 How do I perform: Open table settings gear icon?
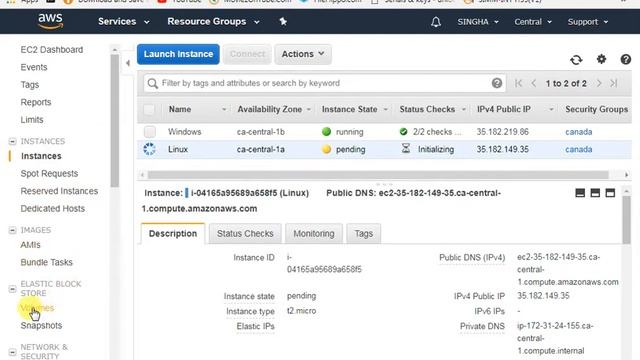coord(601,59)
